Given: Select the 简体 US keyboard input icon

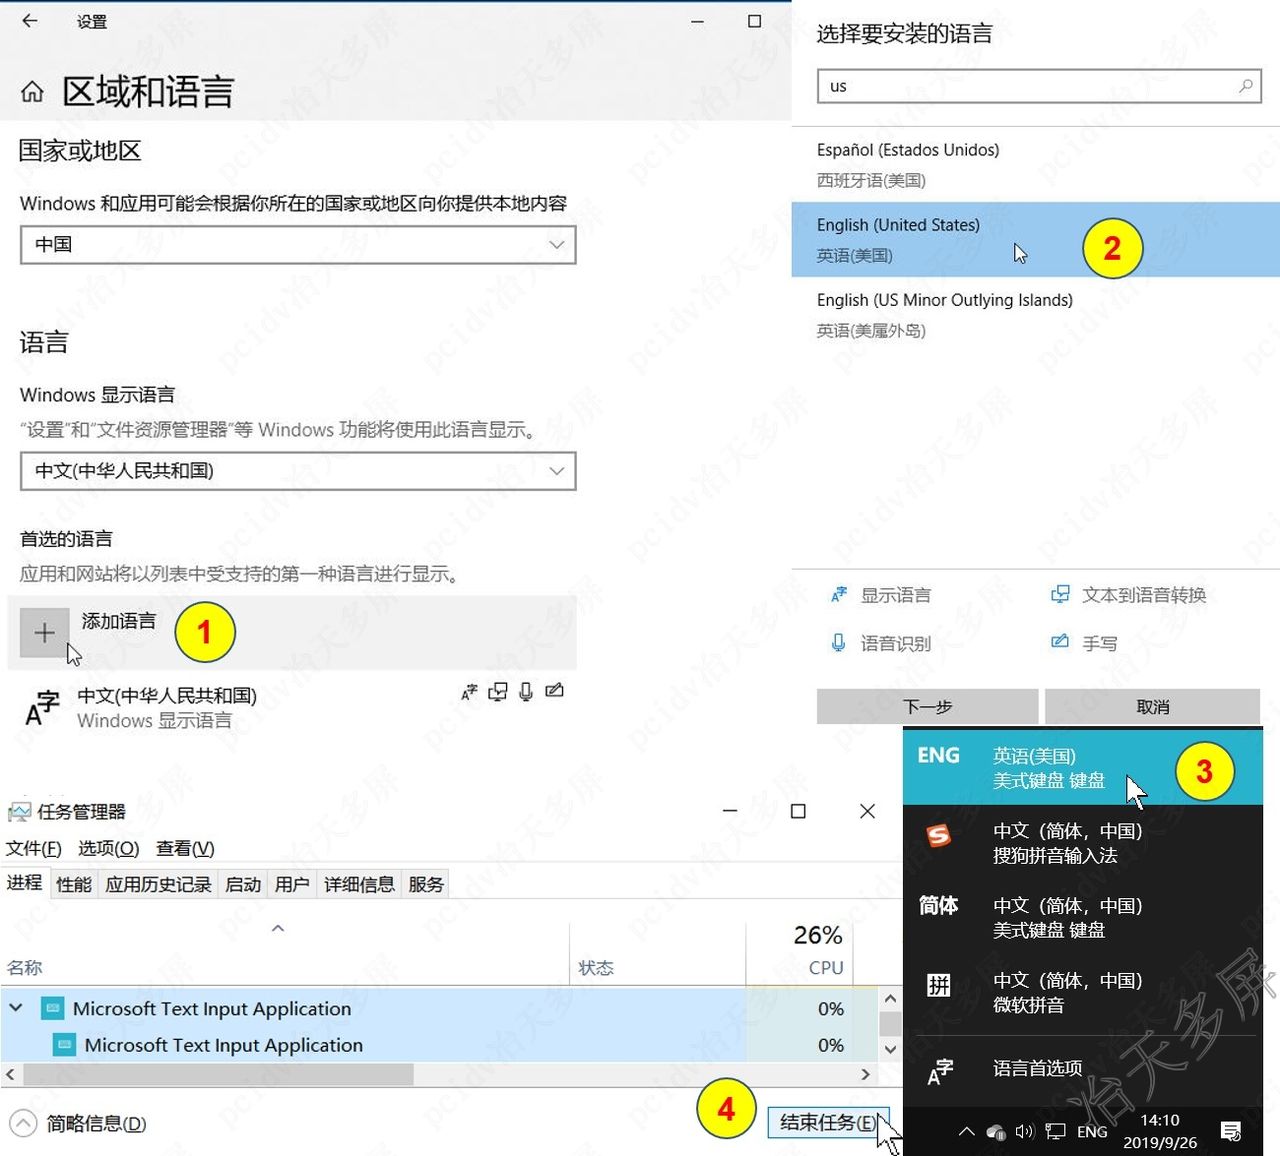Looking at the screenshot, I should pyautogui.click(x=938, y=906).
